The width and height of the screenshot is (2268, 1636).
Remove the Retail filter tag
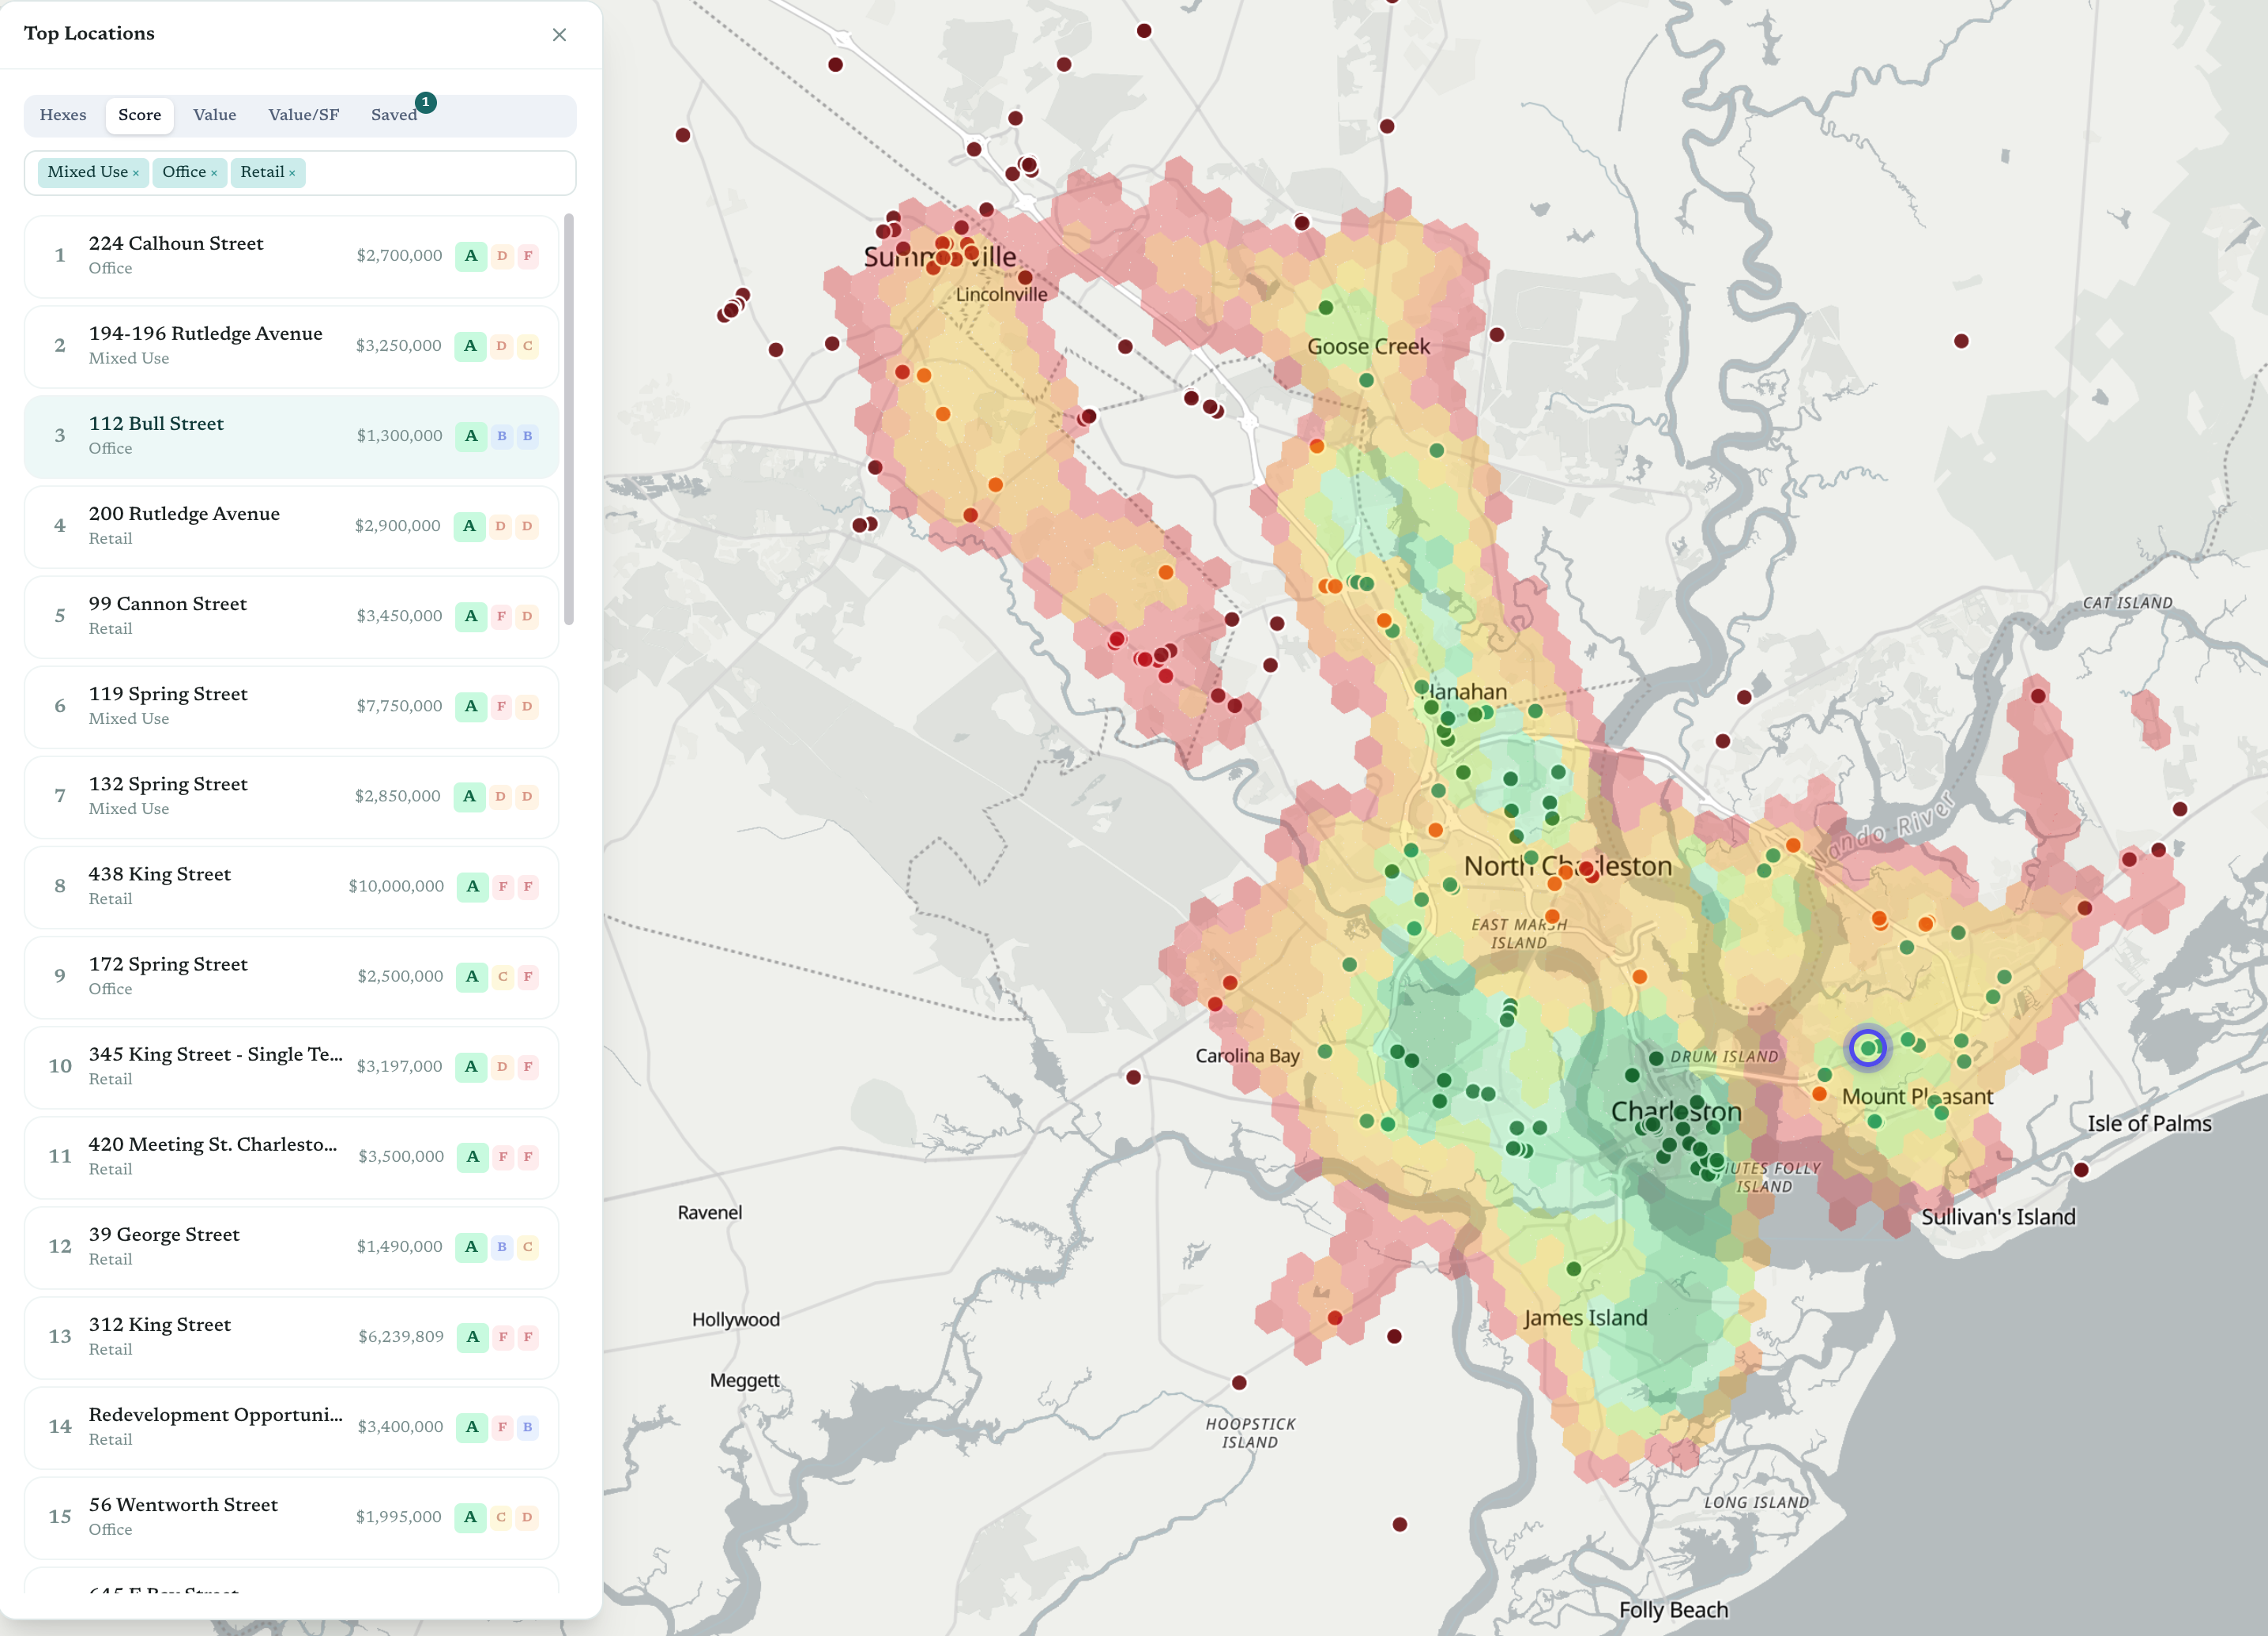coord(292,173)
